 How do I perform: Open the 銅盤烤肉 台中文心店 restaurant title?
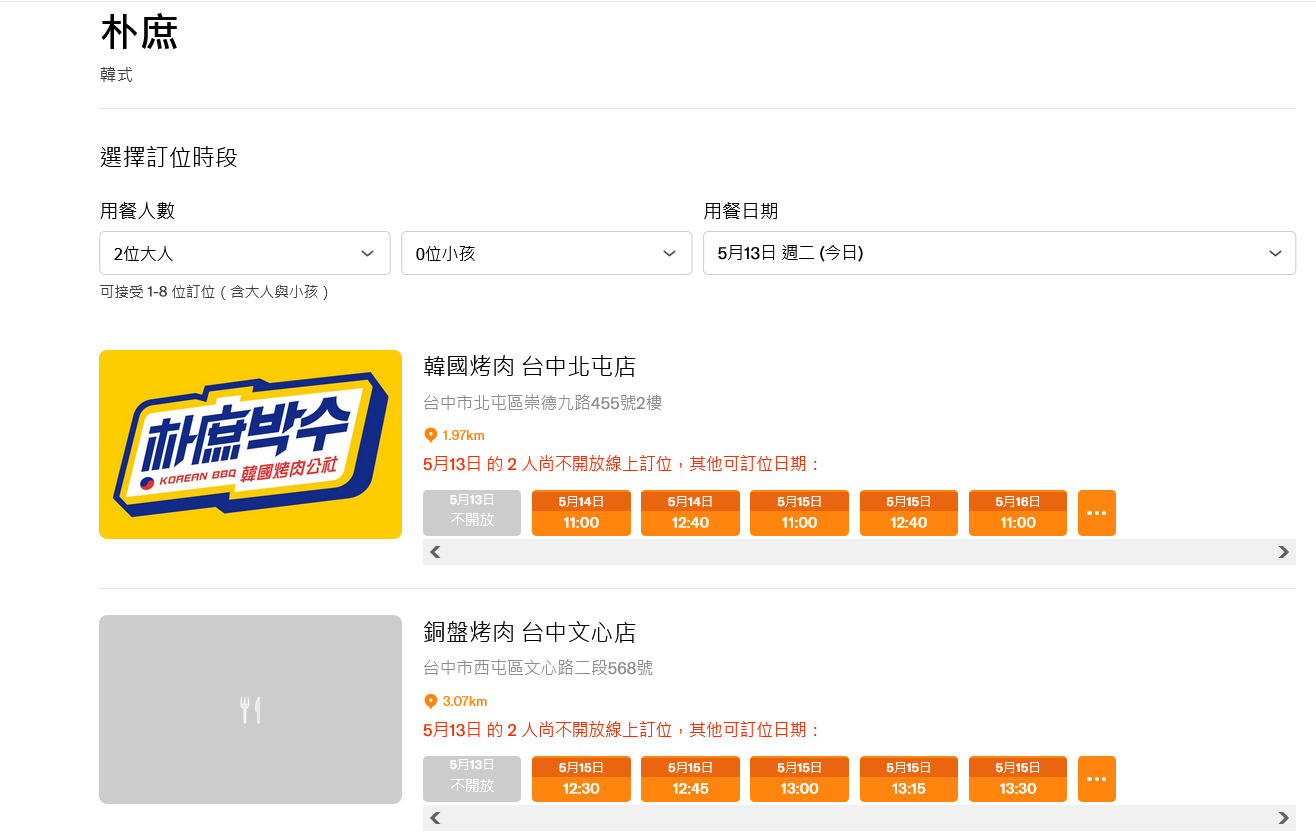[529, 632]
